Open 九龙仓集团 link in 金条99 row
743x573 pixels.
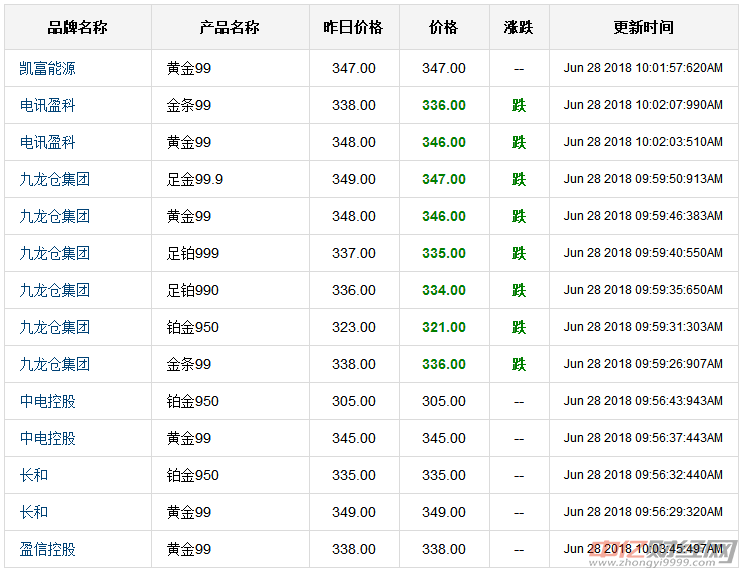[x=54, y=364]
